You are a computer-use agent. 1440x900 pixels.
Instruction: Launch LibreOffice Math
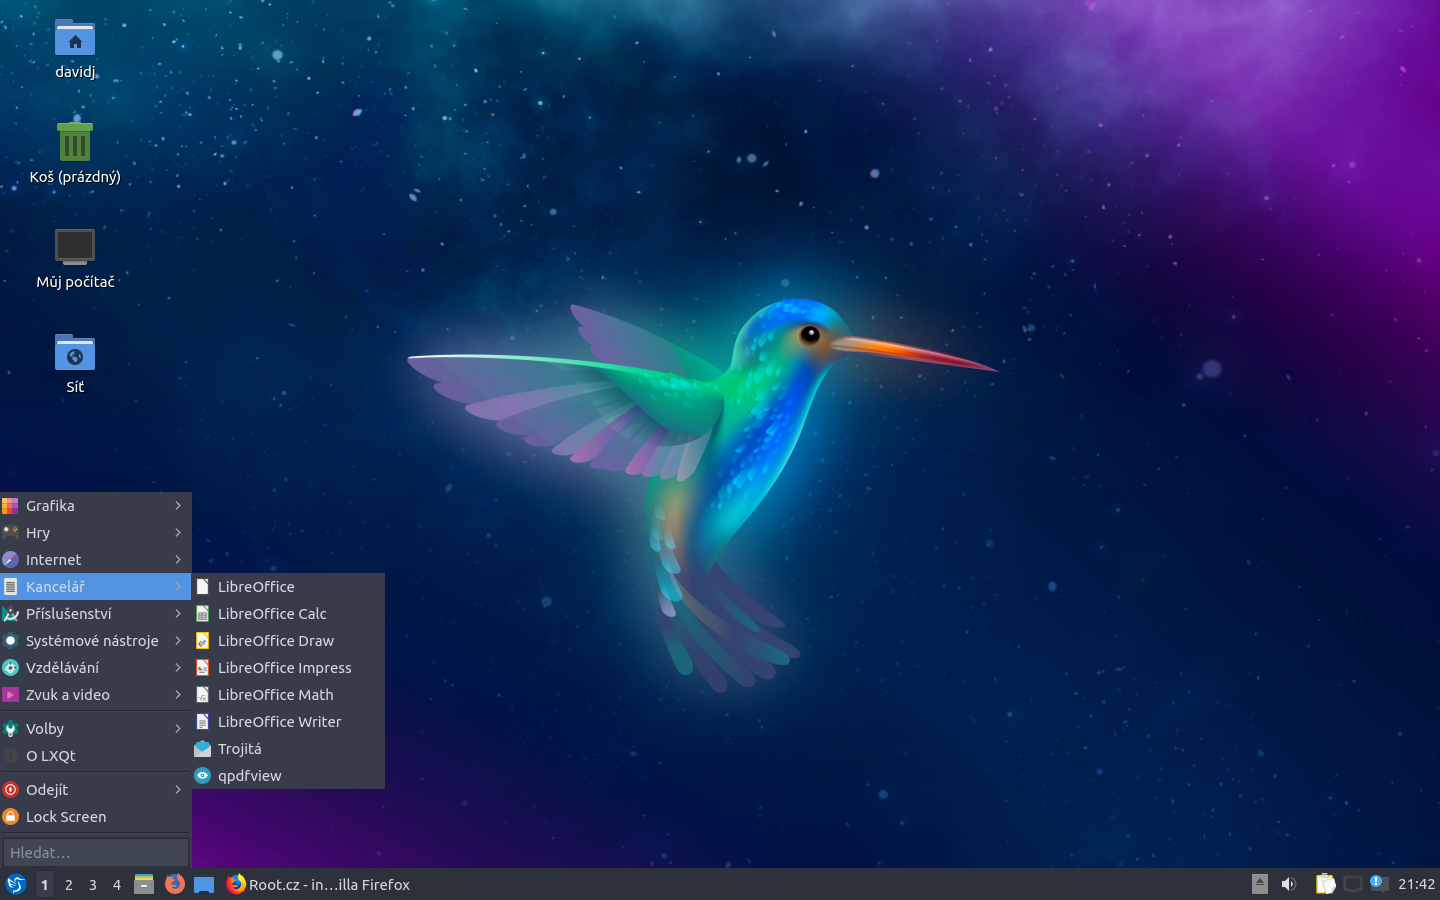coord(276,694)
